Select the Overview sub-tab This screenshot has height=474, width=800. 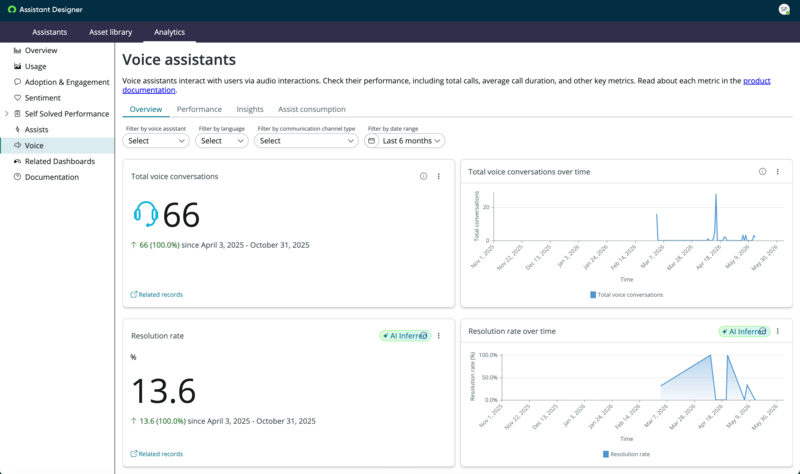tap(146, 109)
